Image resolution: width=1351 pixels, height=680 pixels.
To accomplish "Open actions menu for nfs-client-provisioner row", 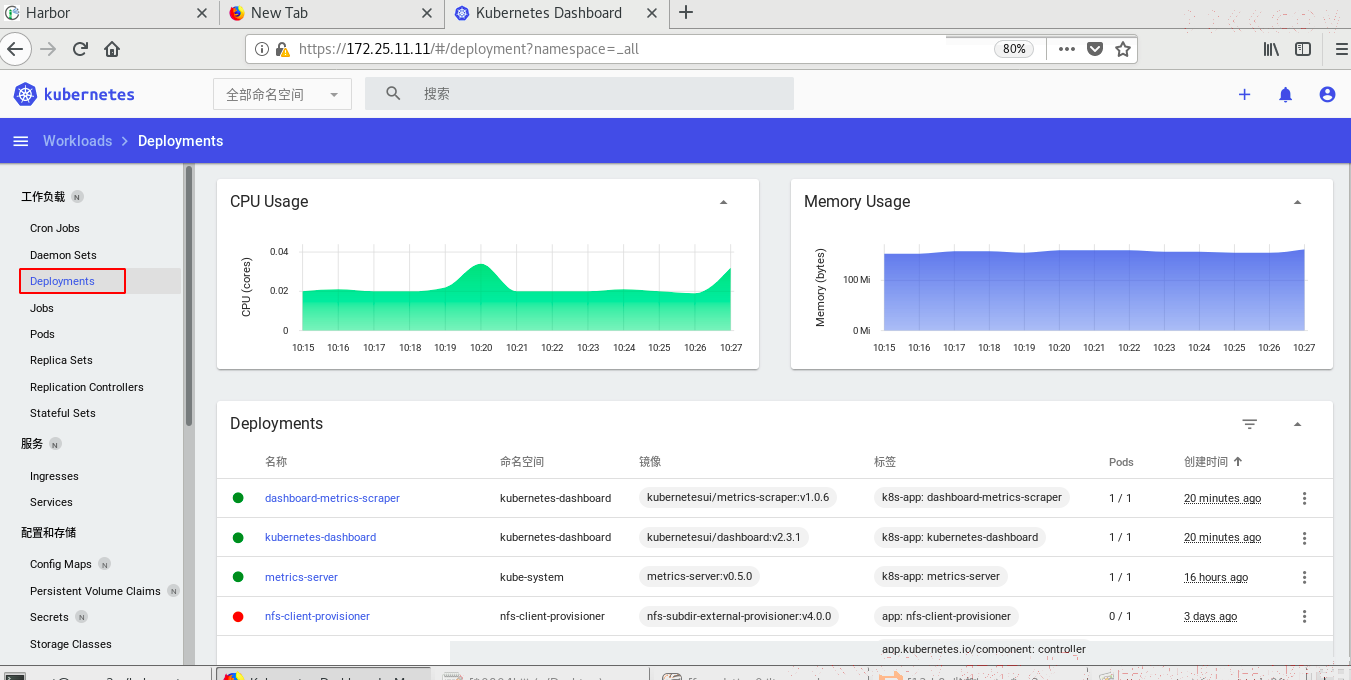I will point(1304,617).
